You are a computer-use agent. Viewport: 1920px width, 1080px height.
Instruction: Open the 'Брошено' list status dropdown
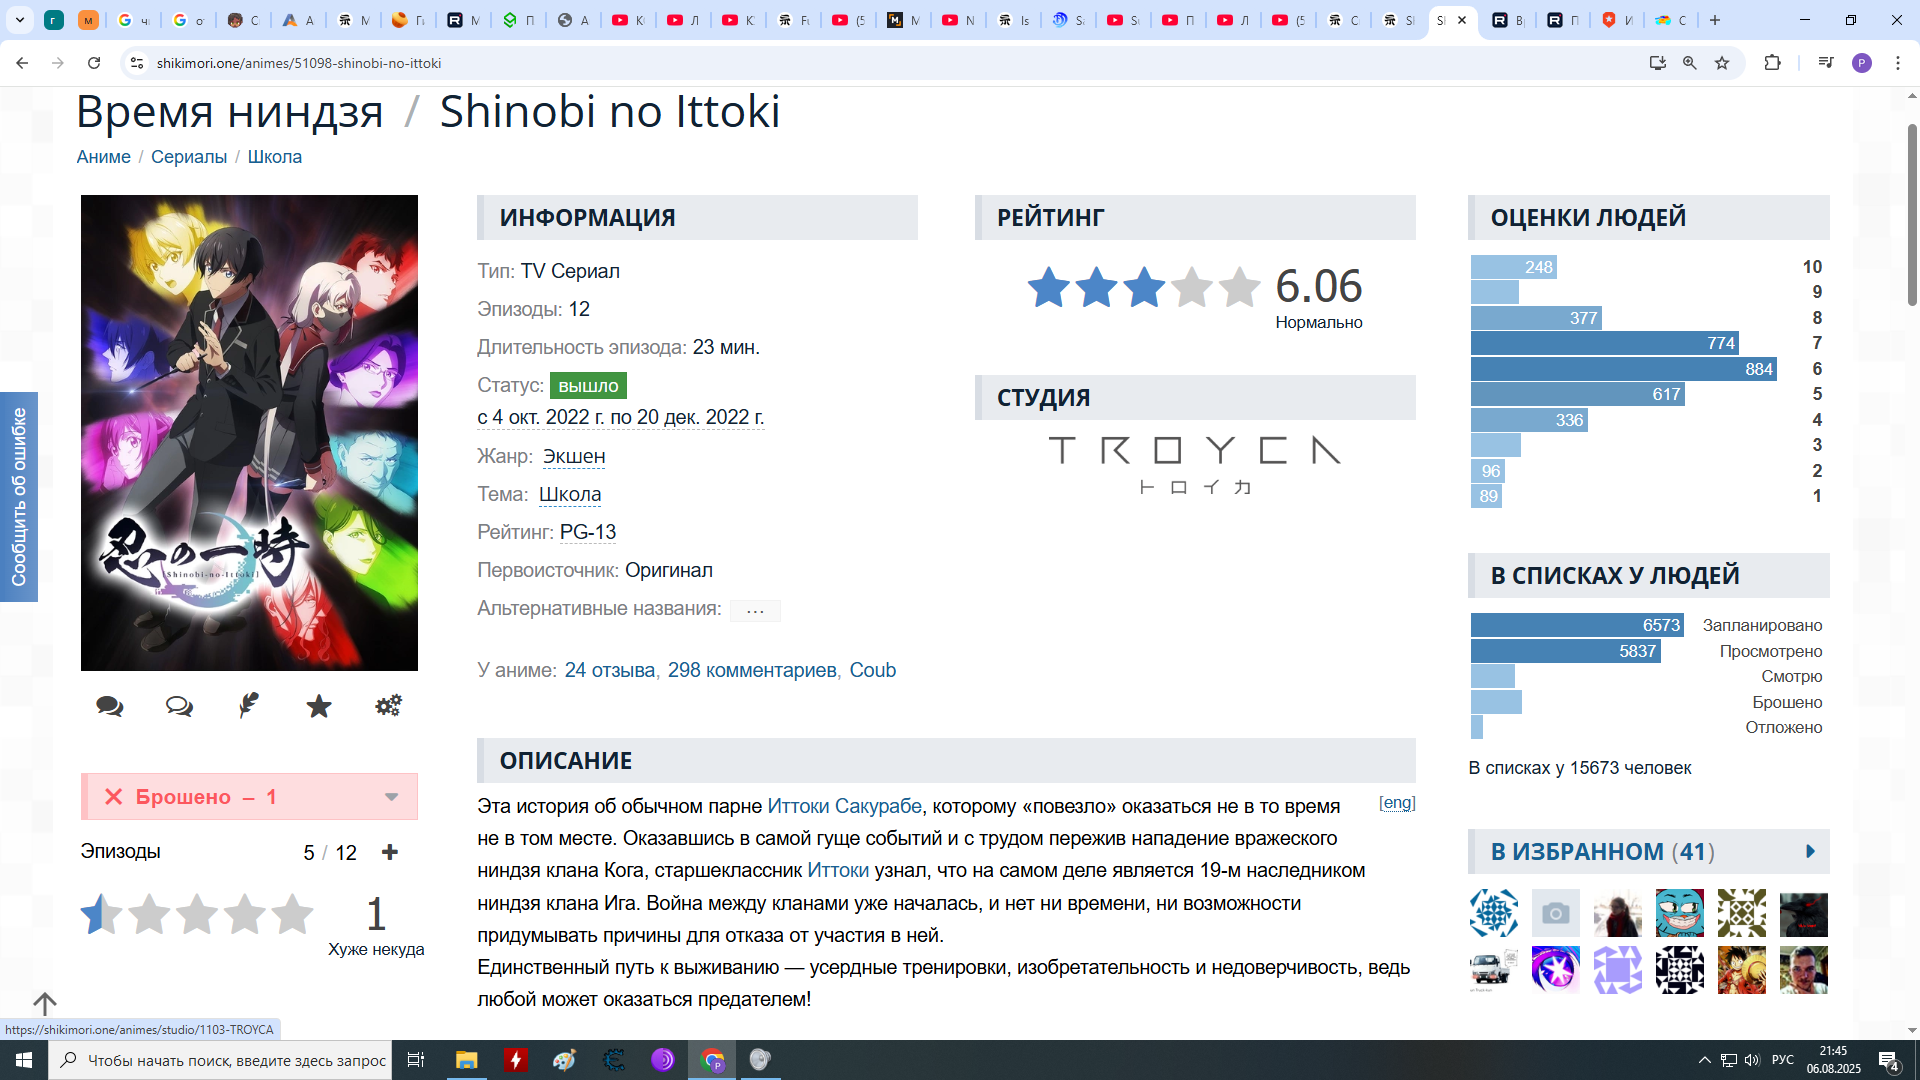click(x=391, y=797)
